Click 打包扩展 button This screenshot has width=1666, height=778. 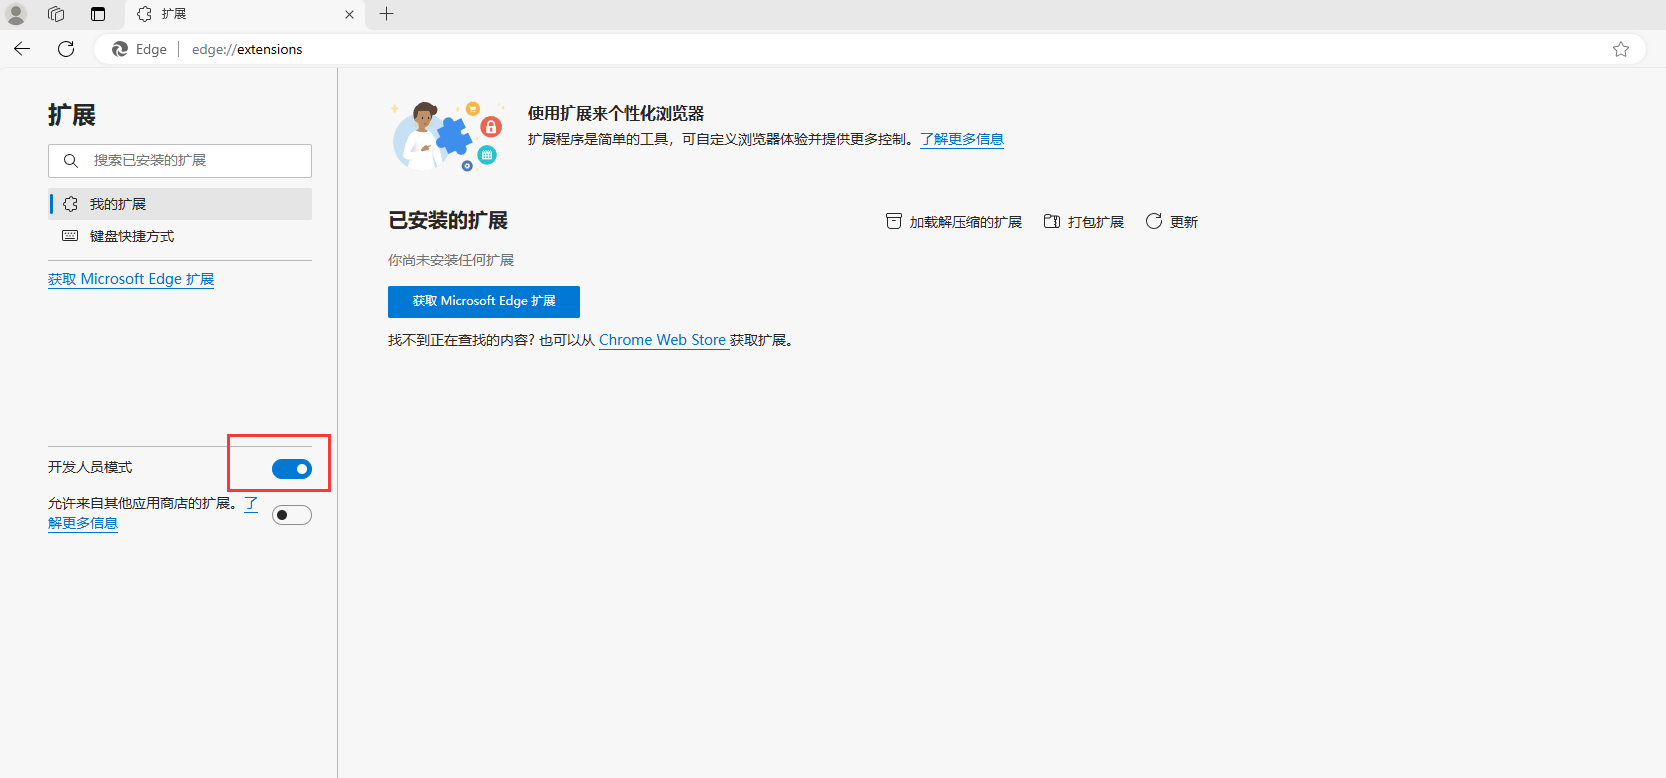click(x=1084, y=222)
